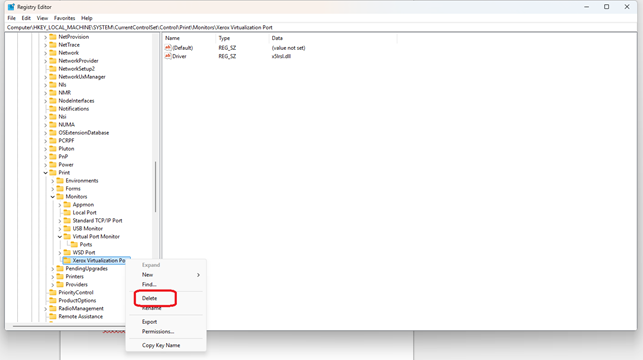This screenshot has height=360, width=643.
Task: Expand the PendingUpgrades key
Action: [x=53, y=269]
